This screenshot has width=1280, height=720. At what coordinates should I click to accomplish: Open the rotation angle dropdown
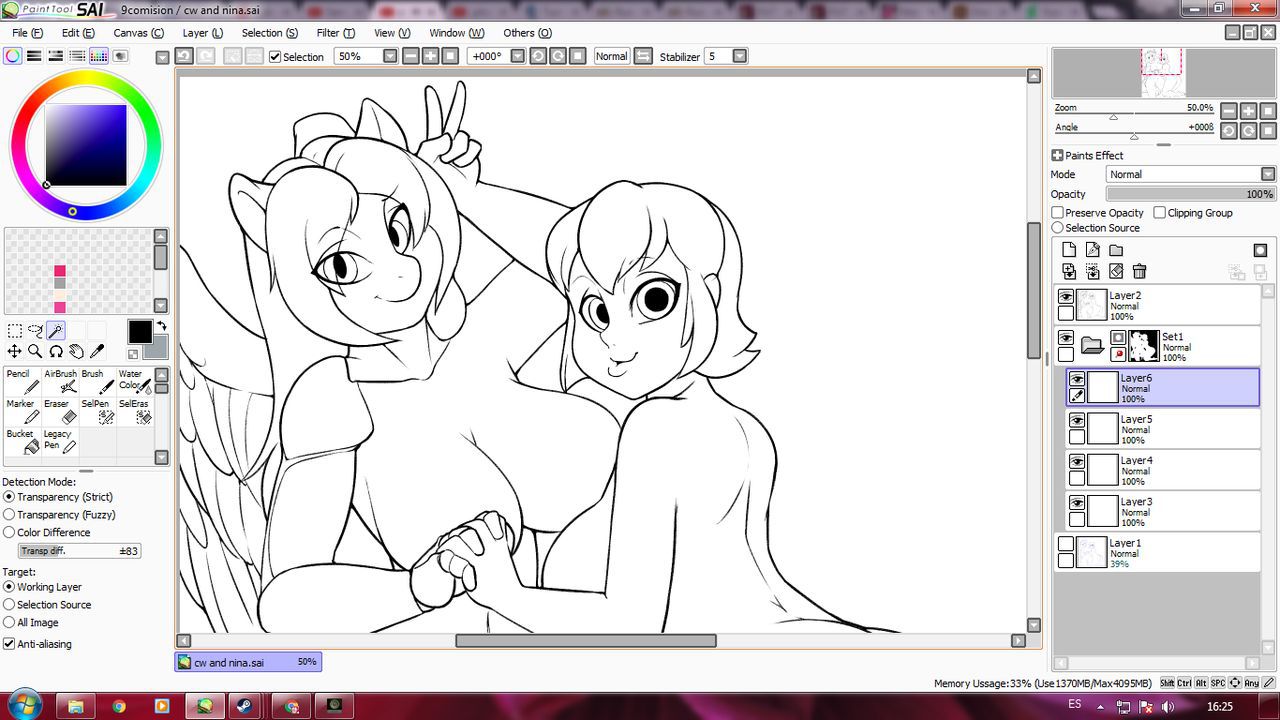tap(517, 56)
